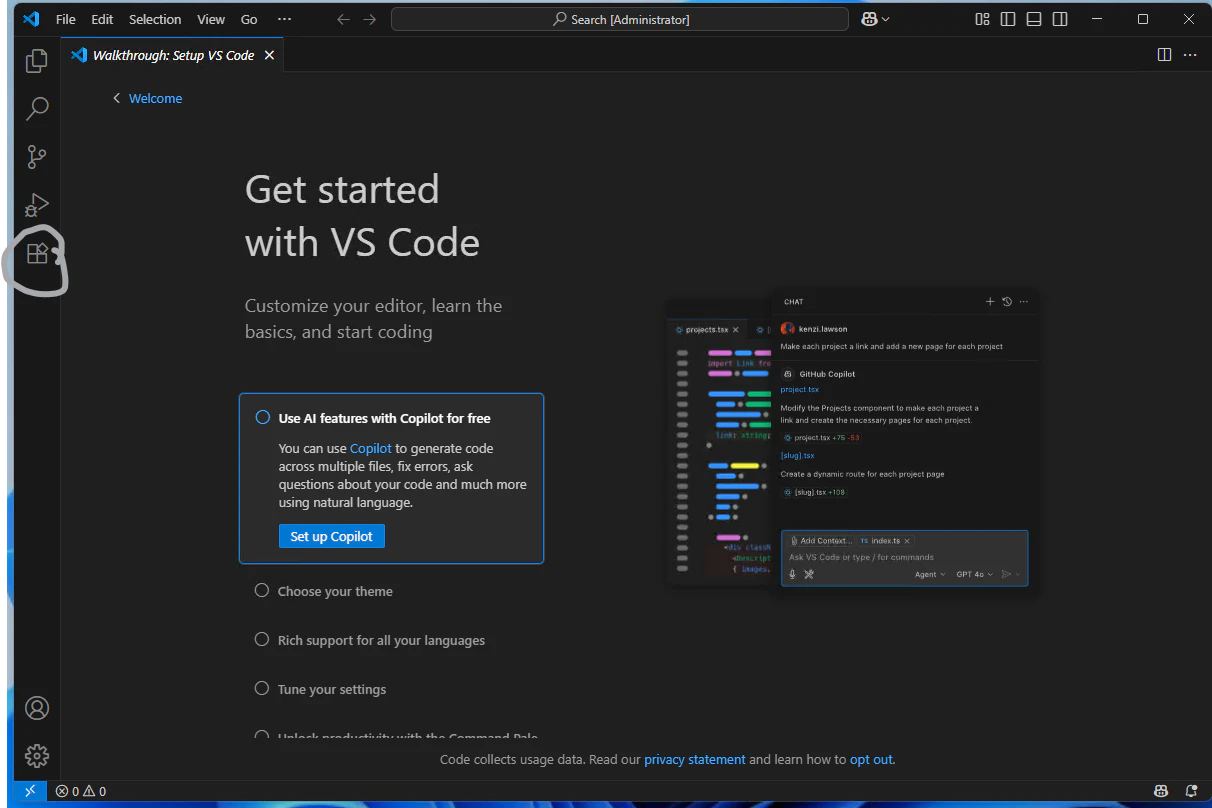Click the Get started with VS Code heading
1212x808 pixels.
pyautogui.click(x=362, y=216)
